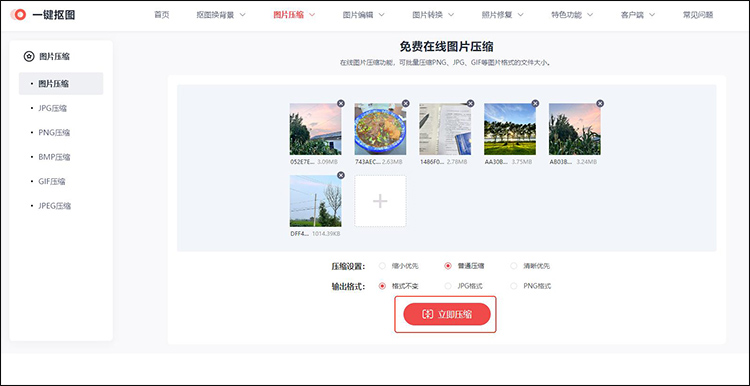Open JPG压缩 in the sidebar
750x386 pixels.
(x=53, y=108)
